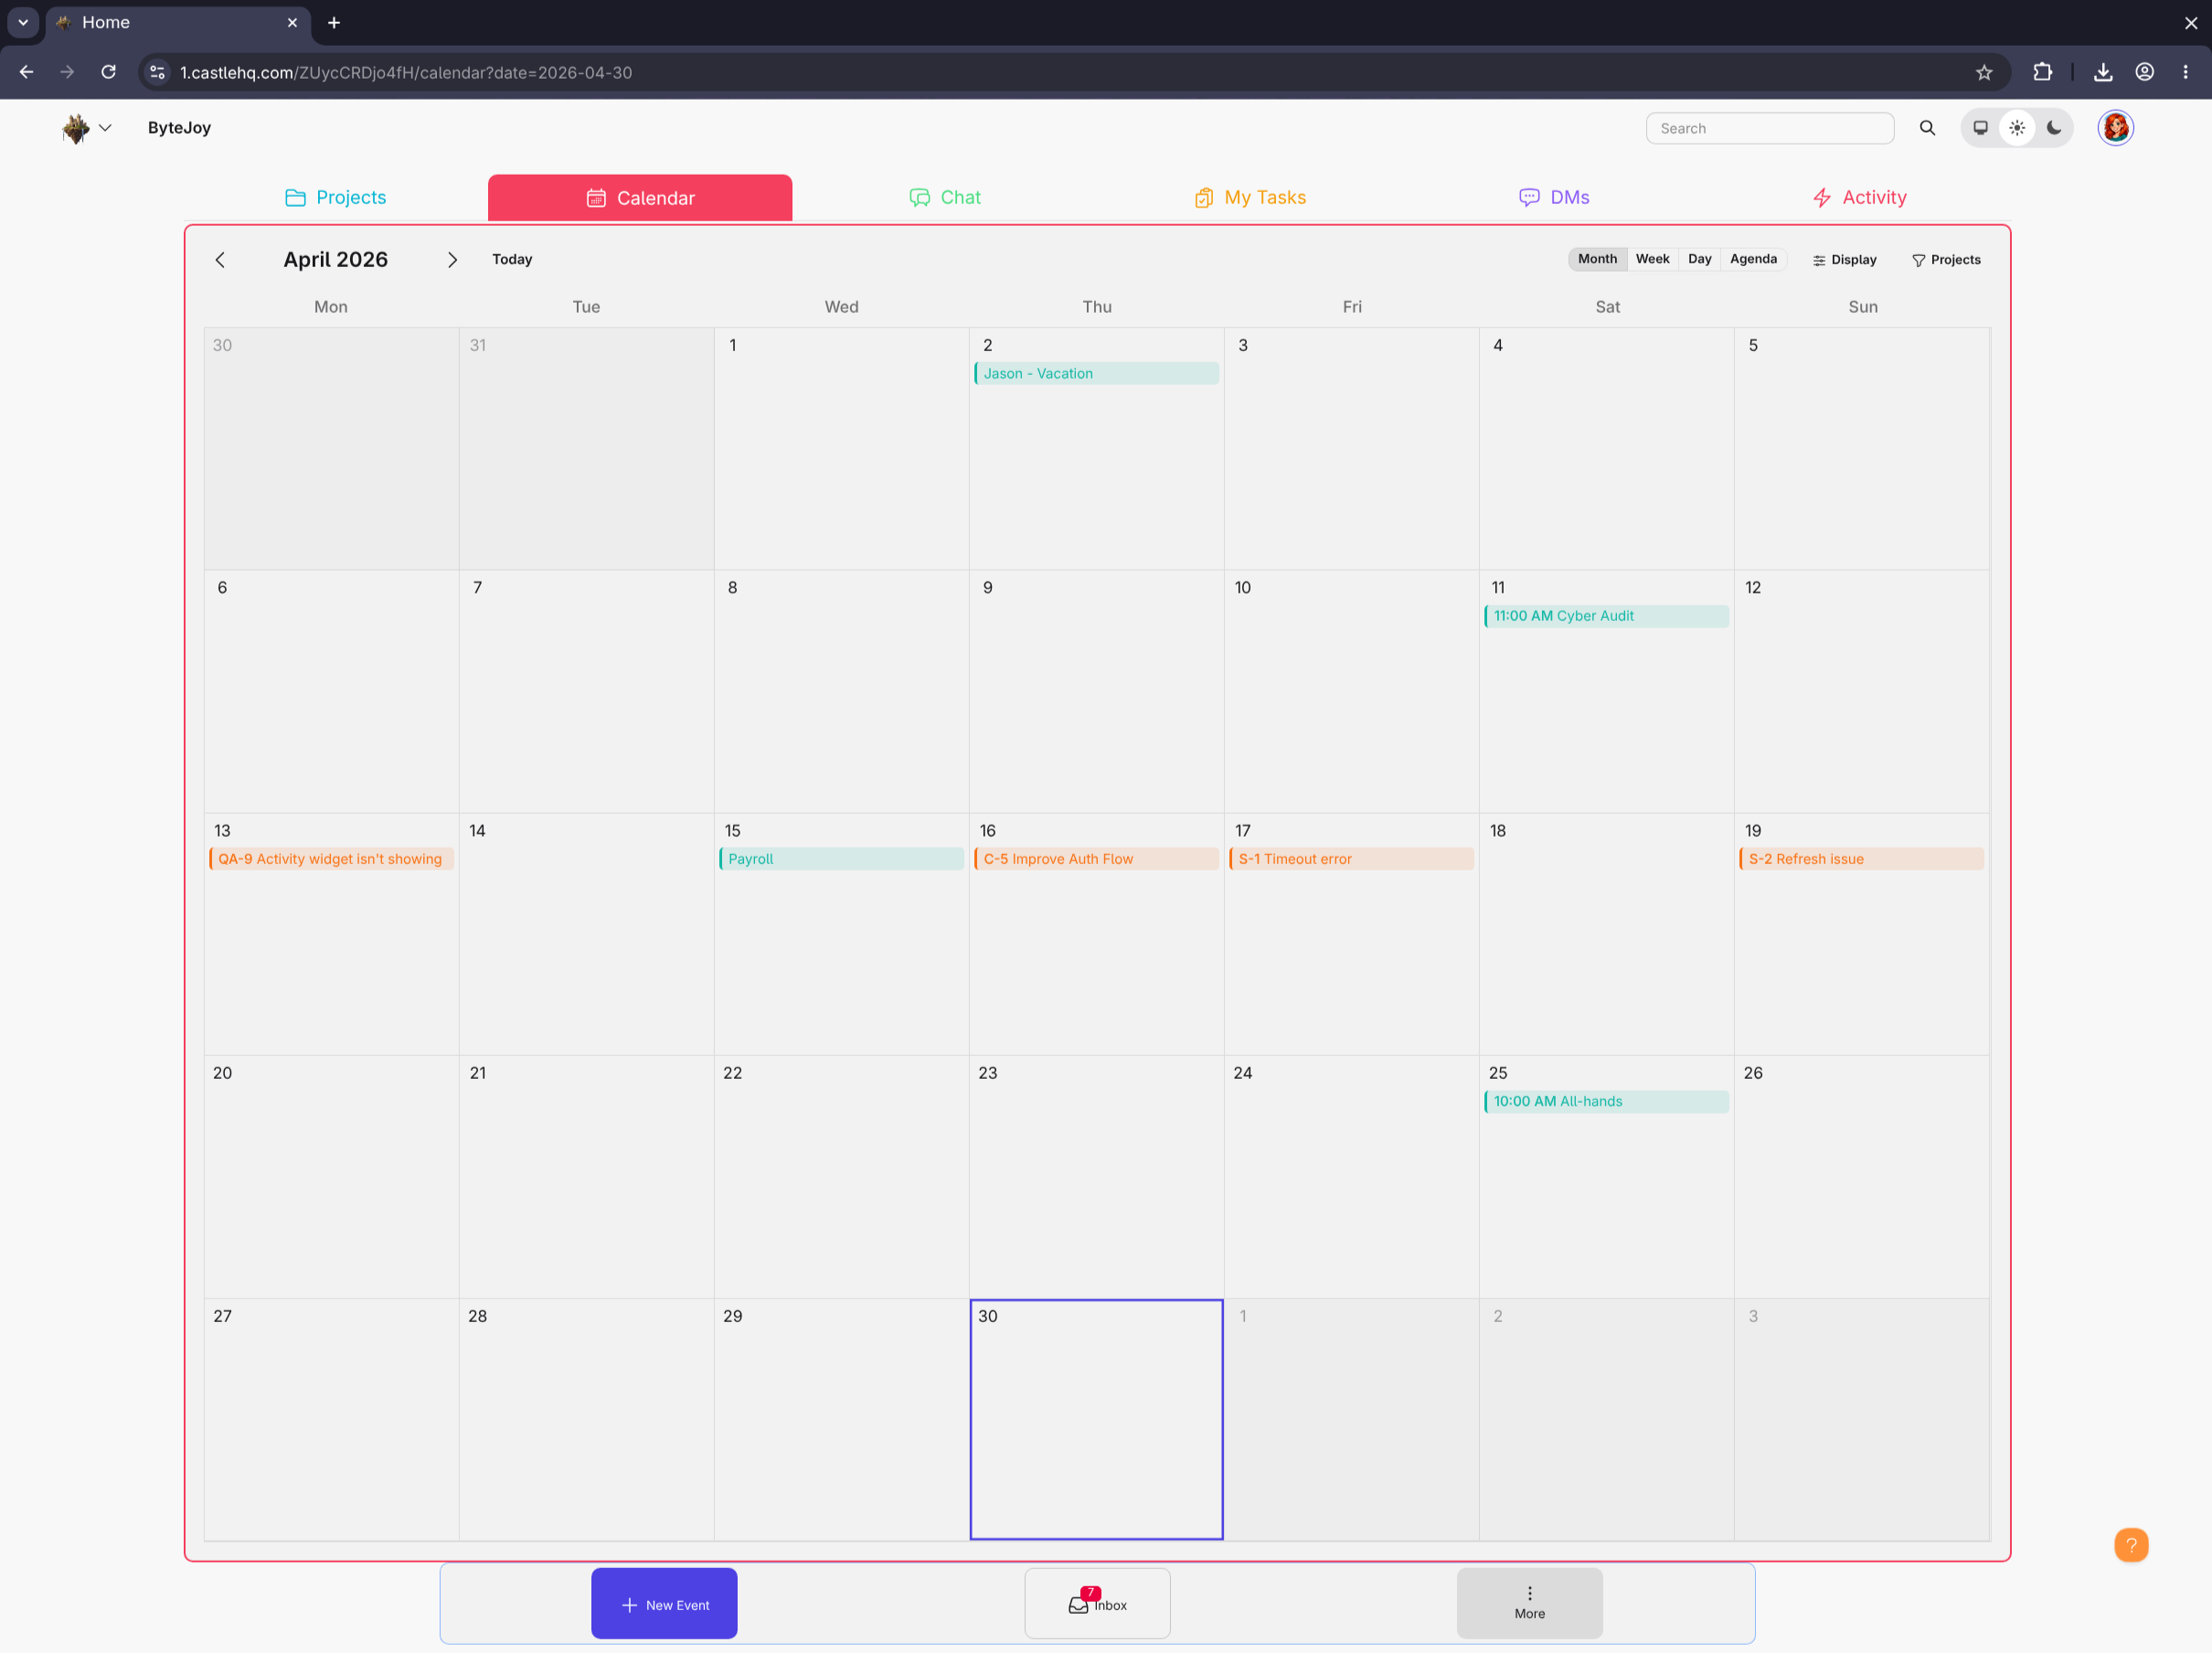View site information icon in address bar

(157, 72)
